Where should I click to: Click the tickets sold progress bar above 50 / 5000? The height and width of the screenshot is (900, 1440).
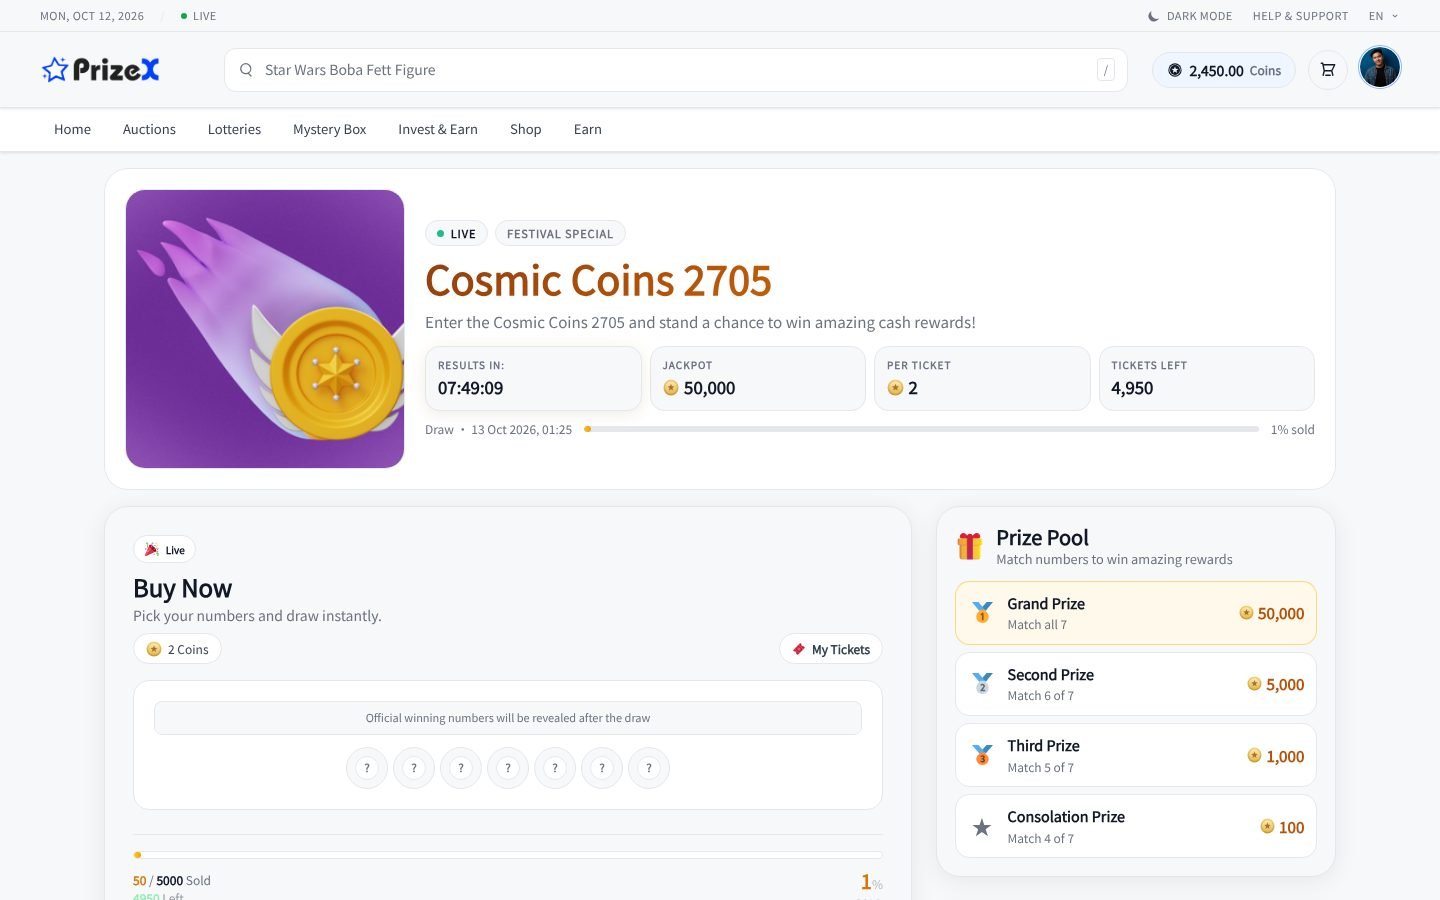508,855
